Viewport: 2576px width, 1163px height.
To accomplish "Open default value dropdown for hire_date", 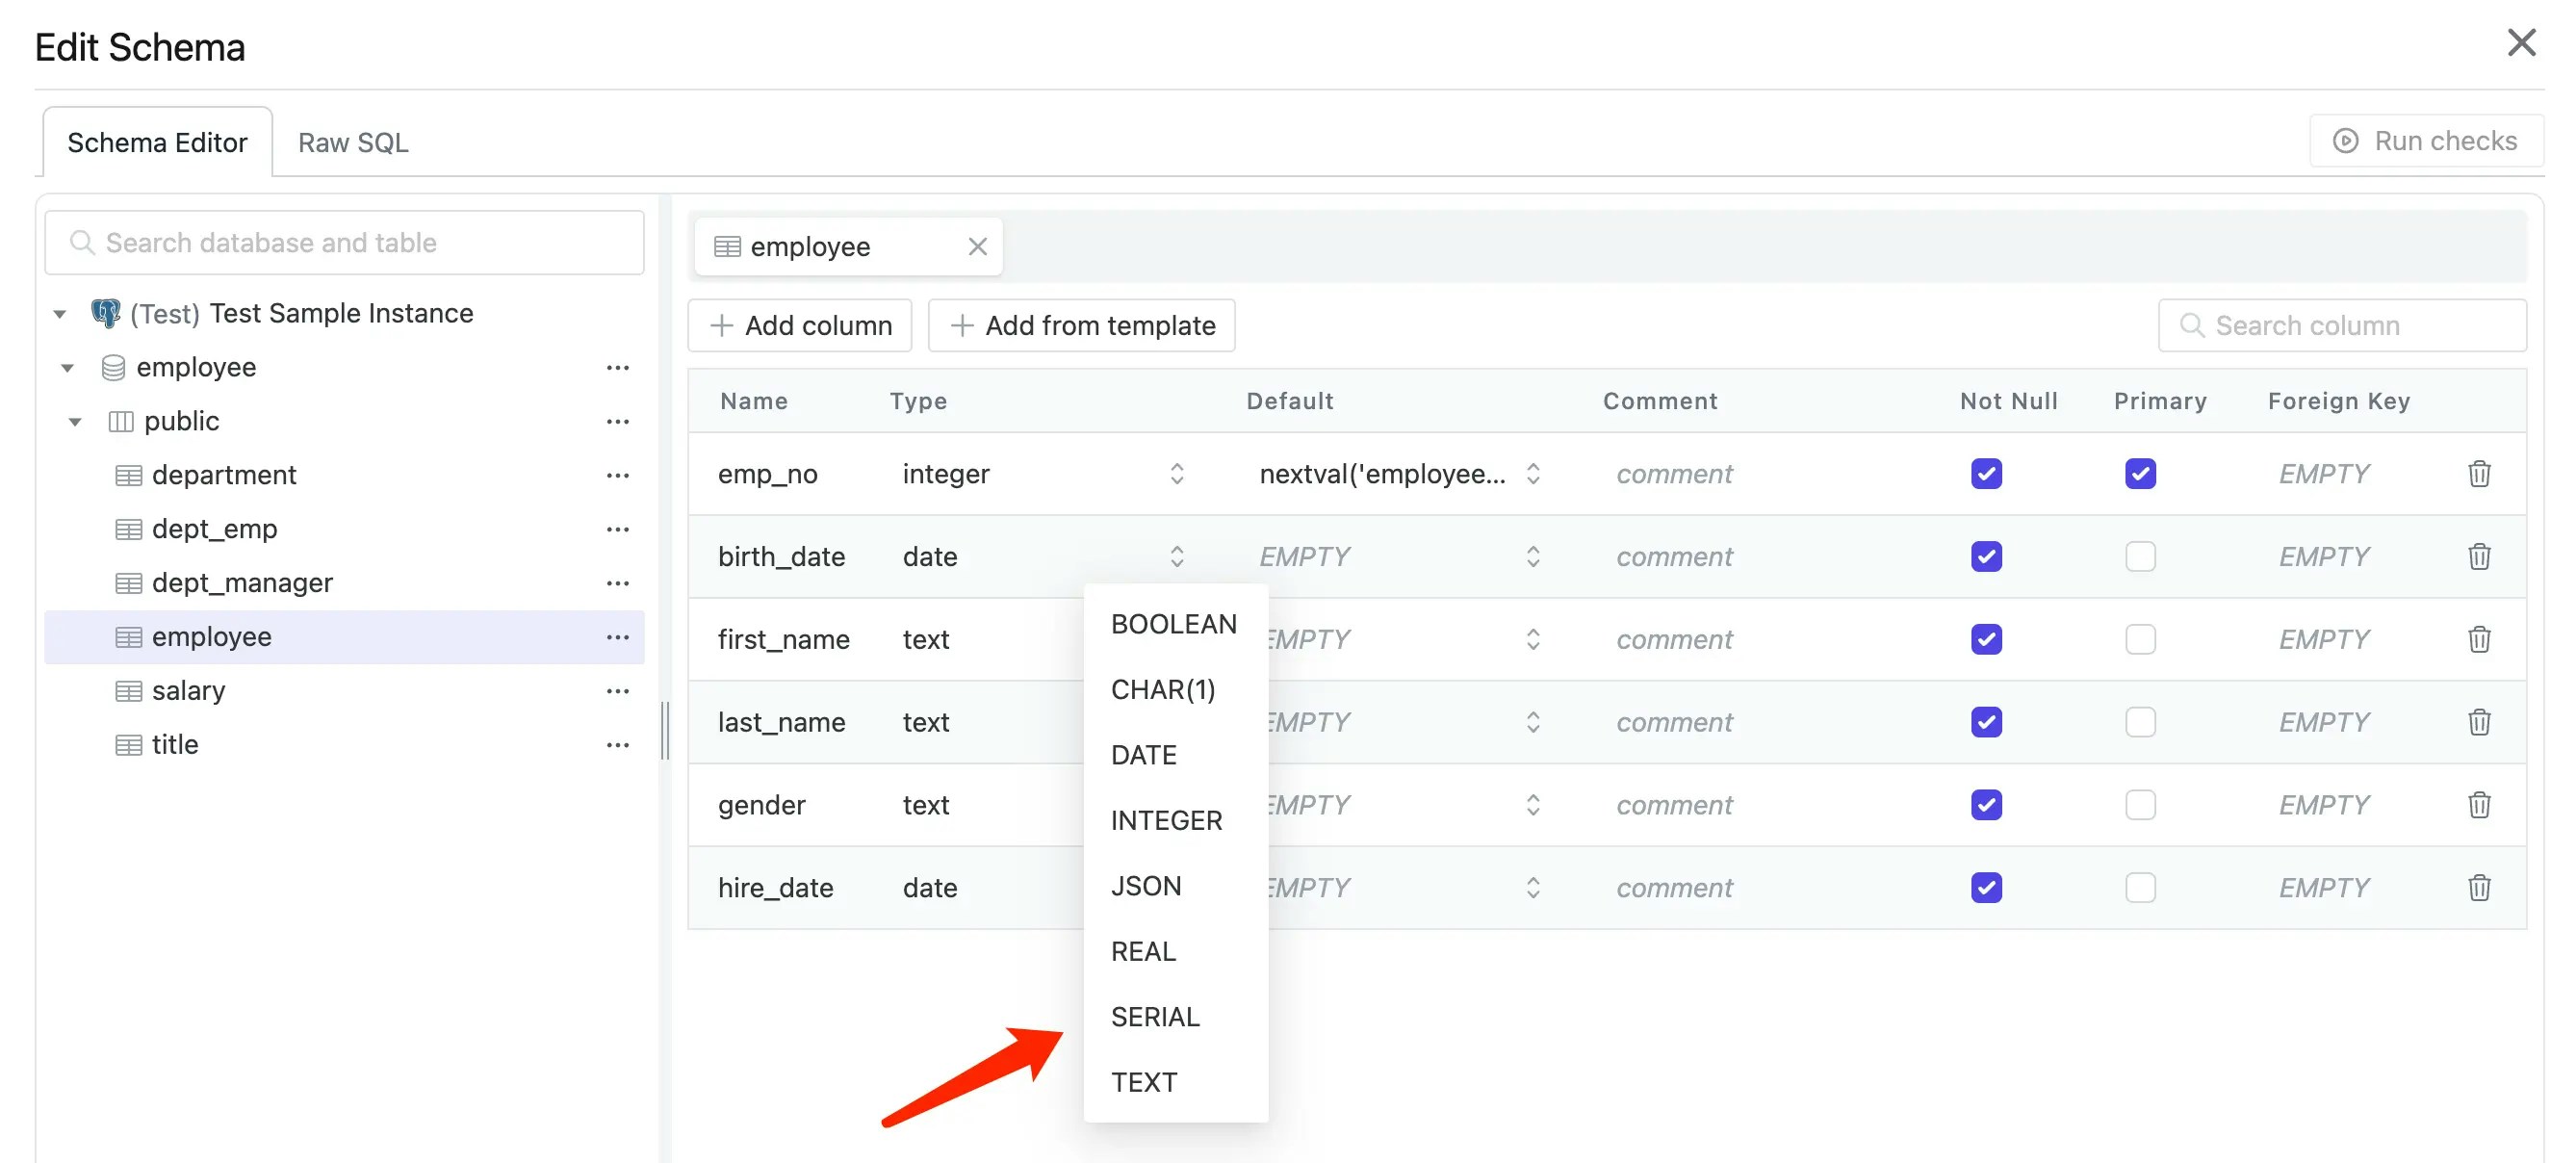I will point(1532,888).
